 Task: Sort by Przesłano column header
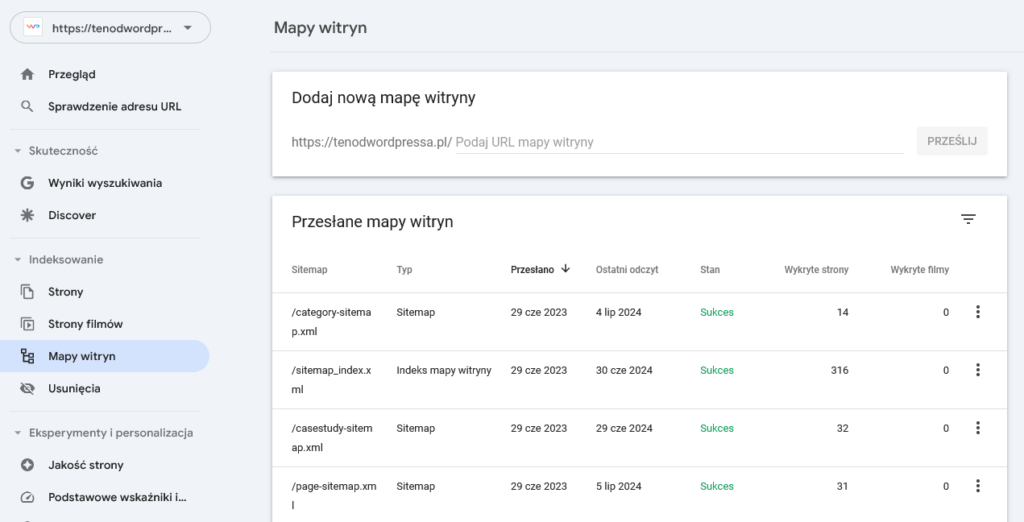click(x=532, y=269)
